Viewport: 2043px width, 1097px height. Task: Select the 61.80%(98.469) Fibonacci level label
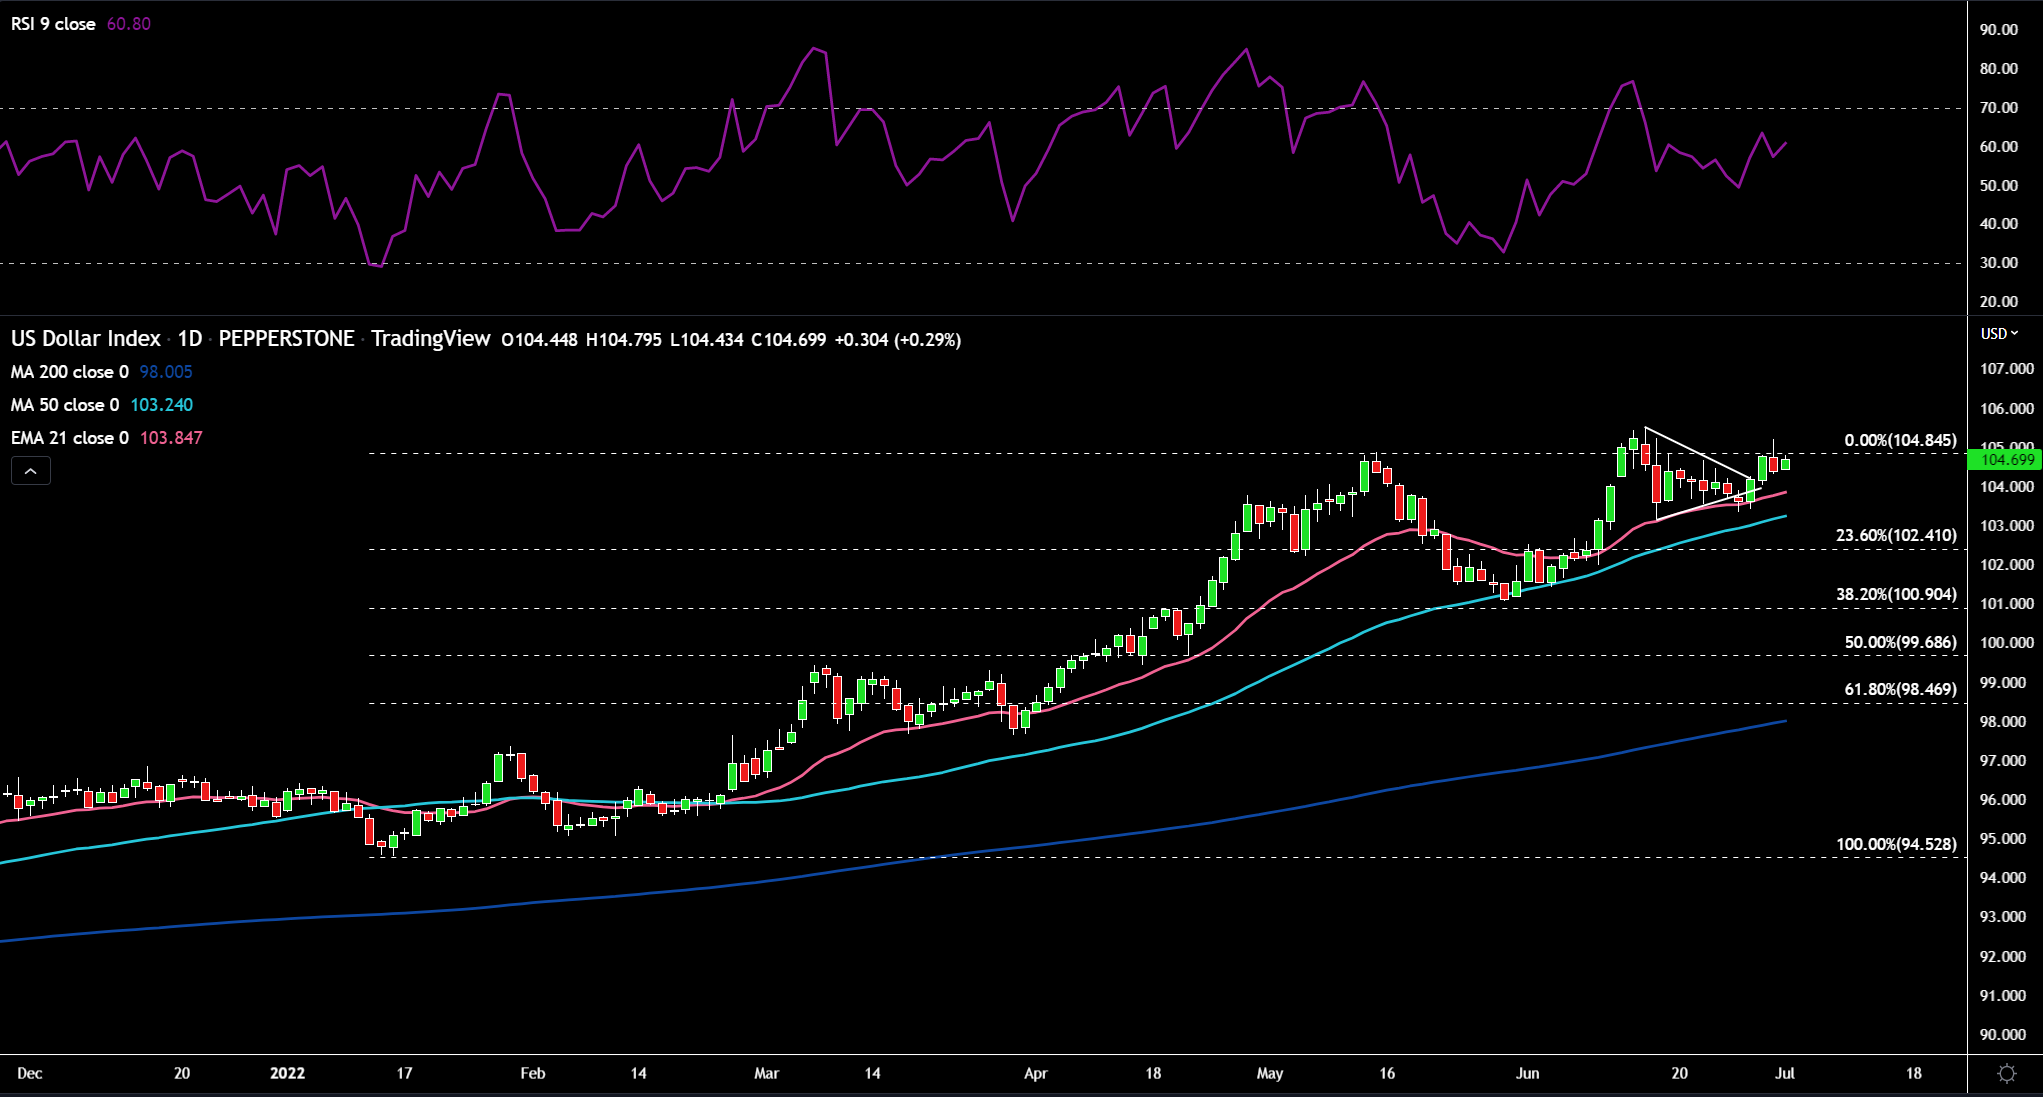click(1900, 689)
